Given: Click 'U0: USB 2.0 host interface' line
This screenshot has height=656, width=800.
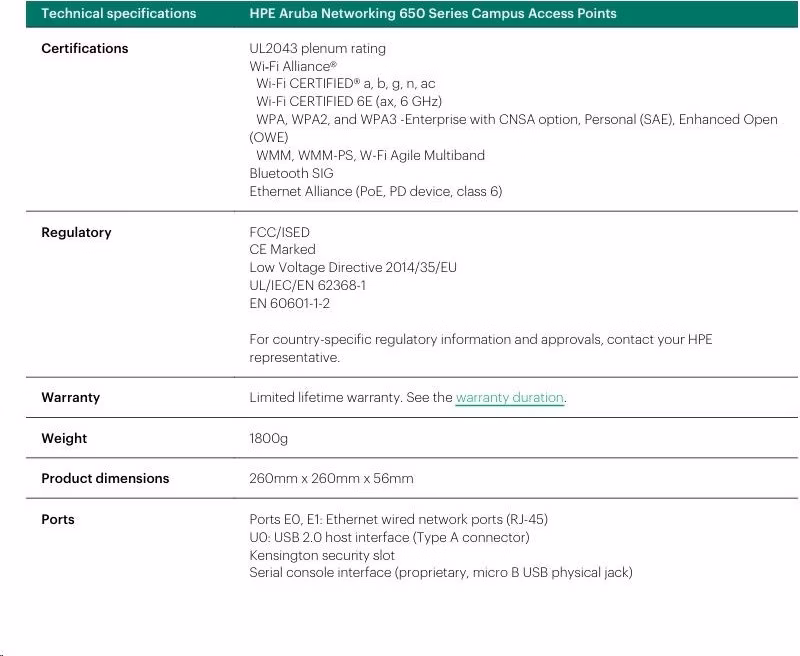Looking at the screenshot, I should tap(389, 537).
